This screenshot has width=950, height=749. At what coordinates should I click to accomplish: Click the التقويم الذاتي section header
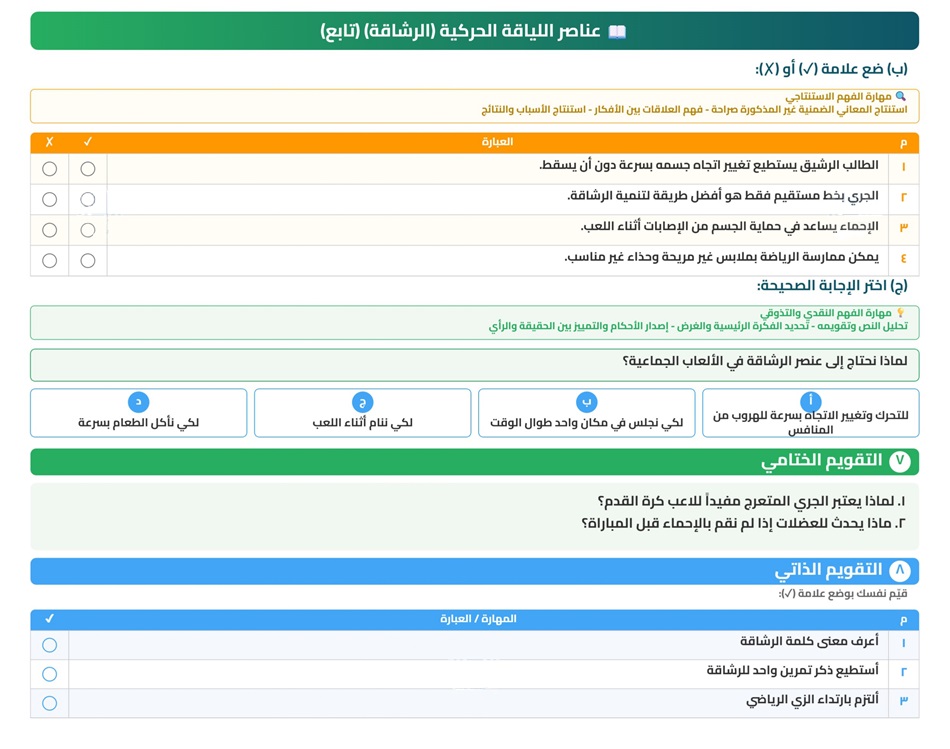pyautogui.click(x=474, y=571)
